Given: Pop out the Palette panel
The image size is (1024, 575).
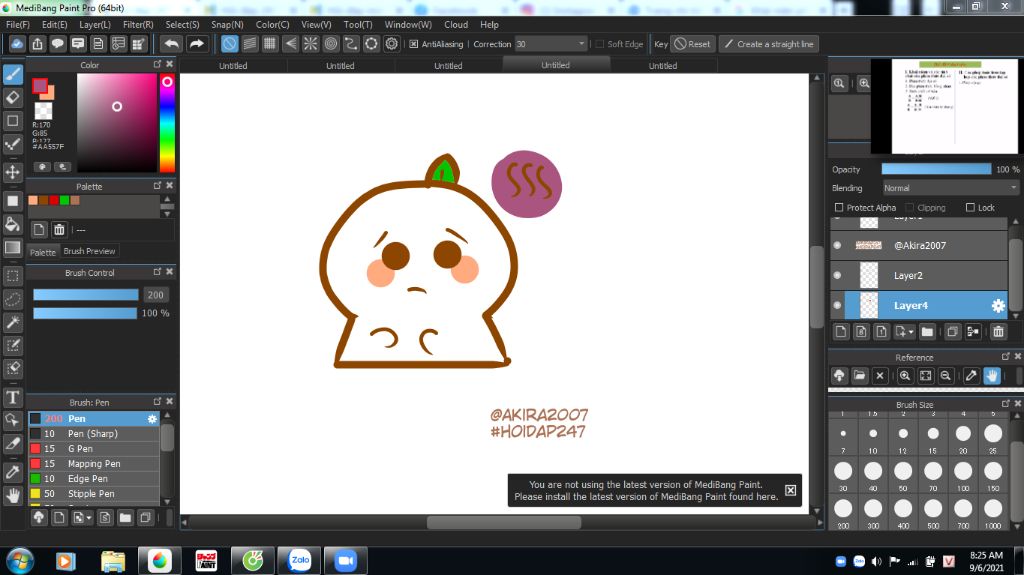Looking at the screenshot, I should click(x=157, y=186).
